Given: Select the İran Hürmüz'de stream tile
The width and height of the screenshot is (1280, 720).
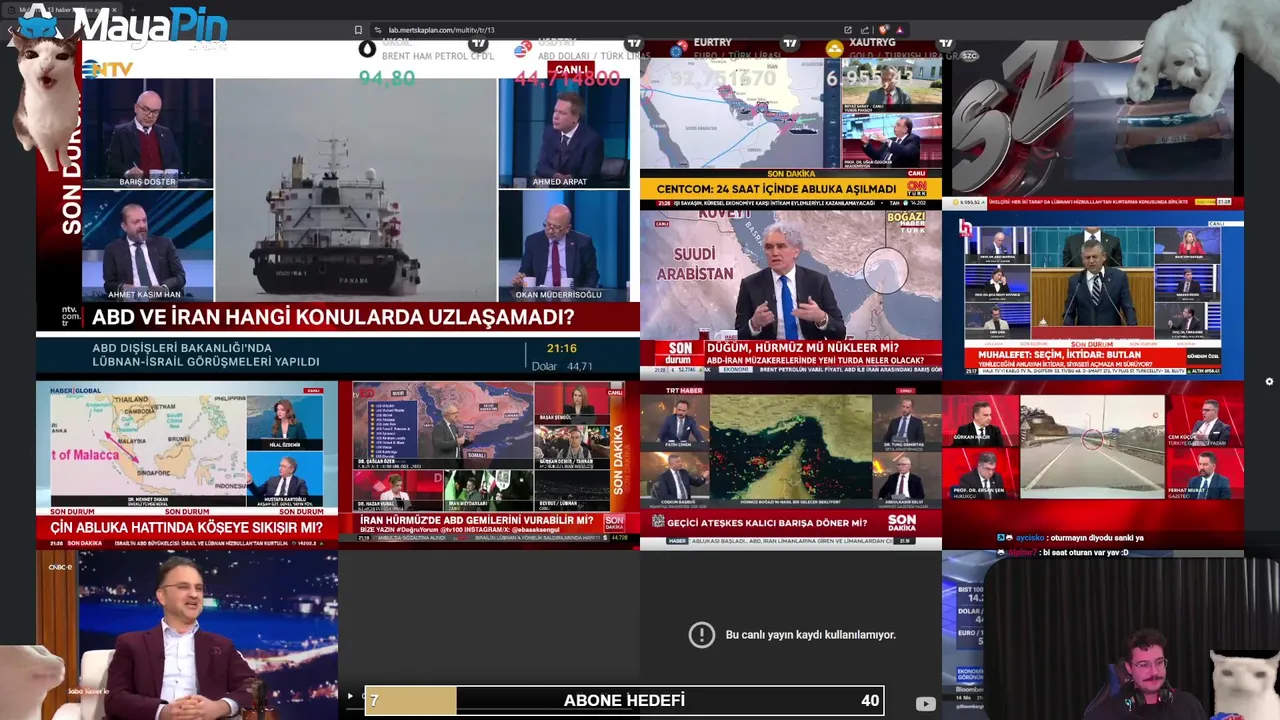Looking at the screenshot, I should coord(489,464).
